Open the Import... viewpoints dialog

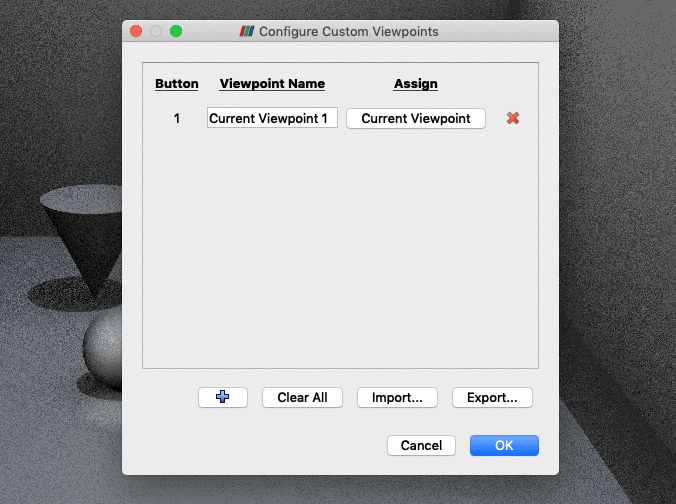pos(397,397)
